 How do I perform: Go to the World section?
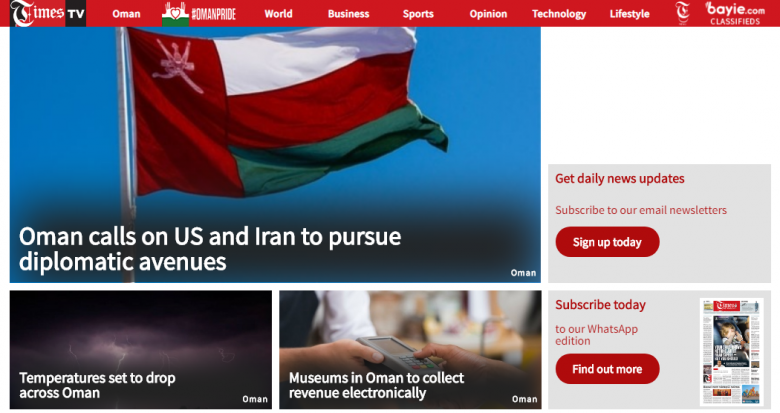tap(278, 14)
